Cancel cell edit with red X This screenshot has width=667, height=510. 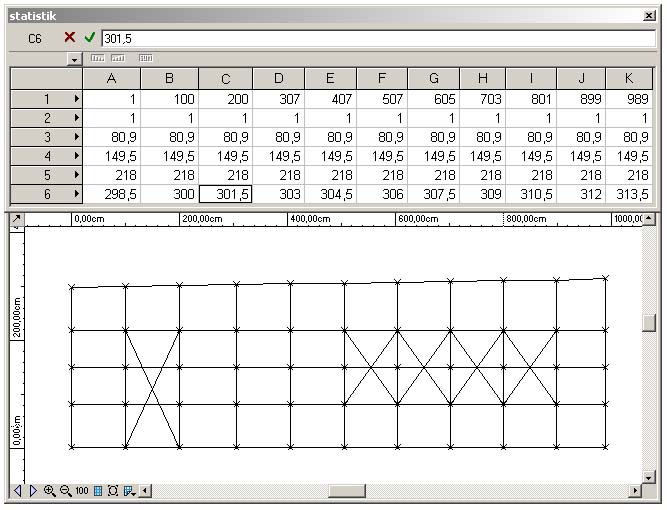70,37
